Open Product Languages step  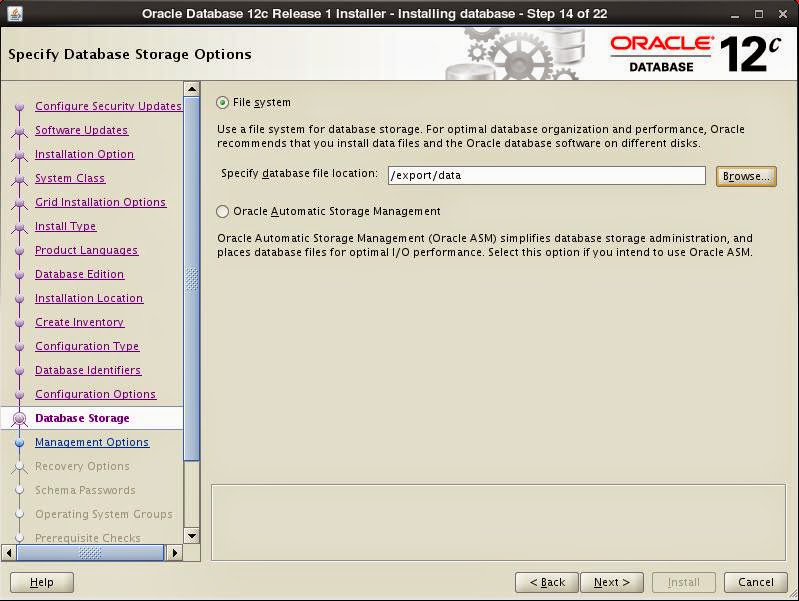click(87, 250)
